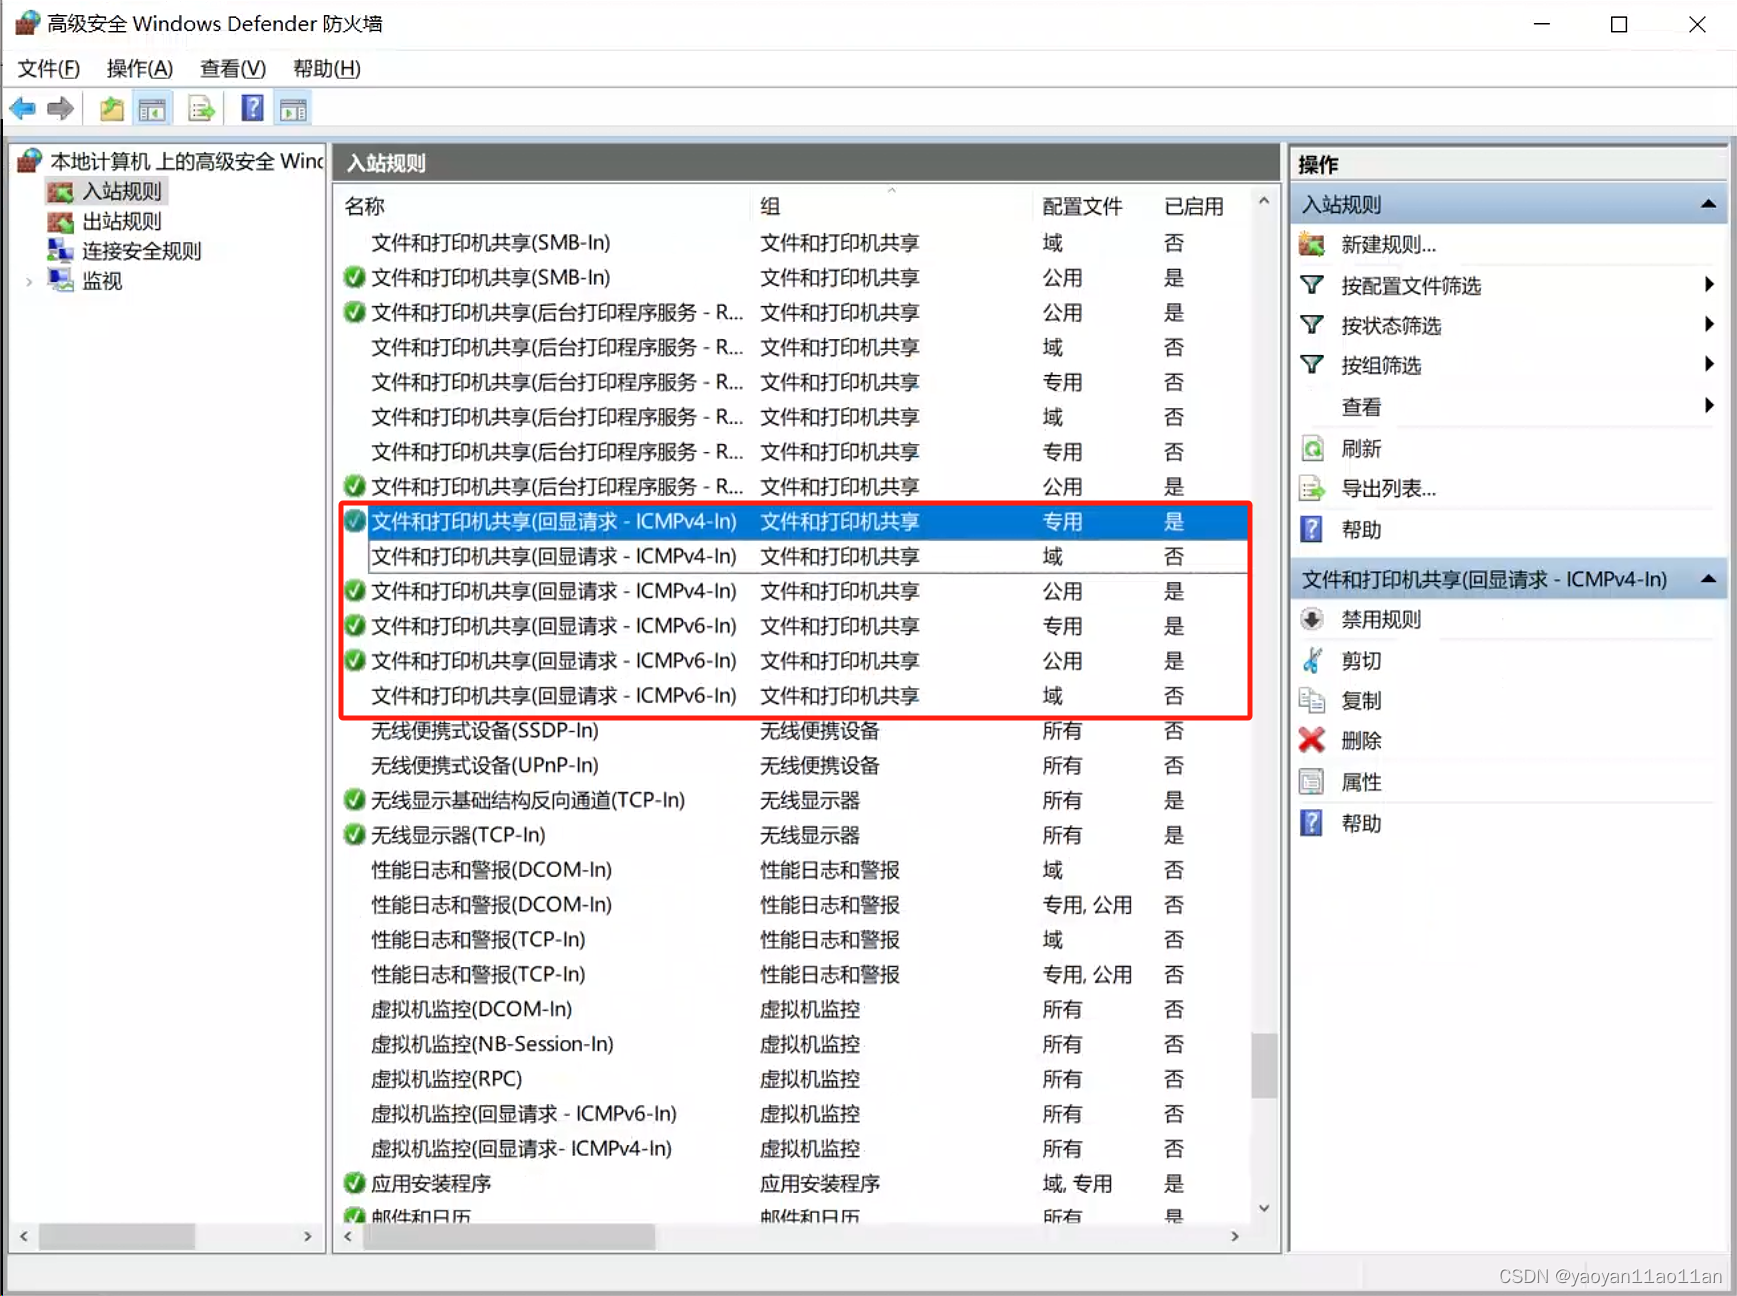Toggle the console tree toolbar icon
Viewport: 1737px width, 1296px height.
coord(152,109)
